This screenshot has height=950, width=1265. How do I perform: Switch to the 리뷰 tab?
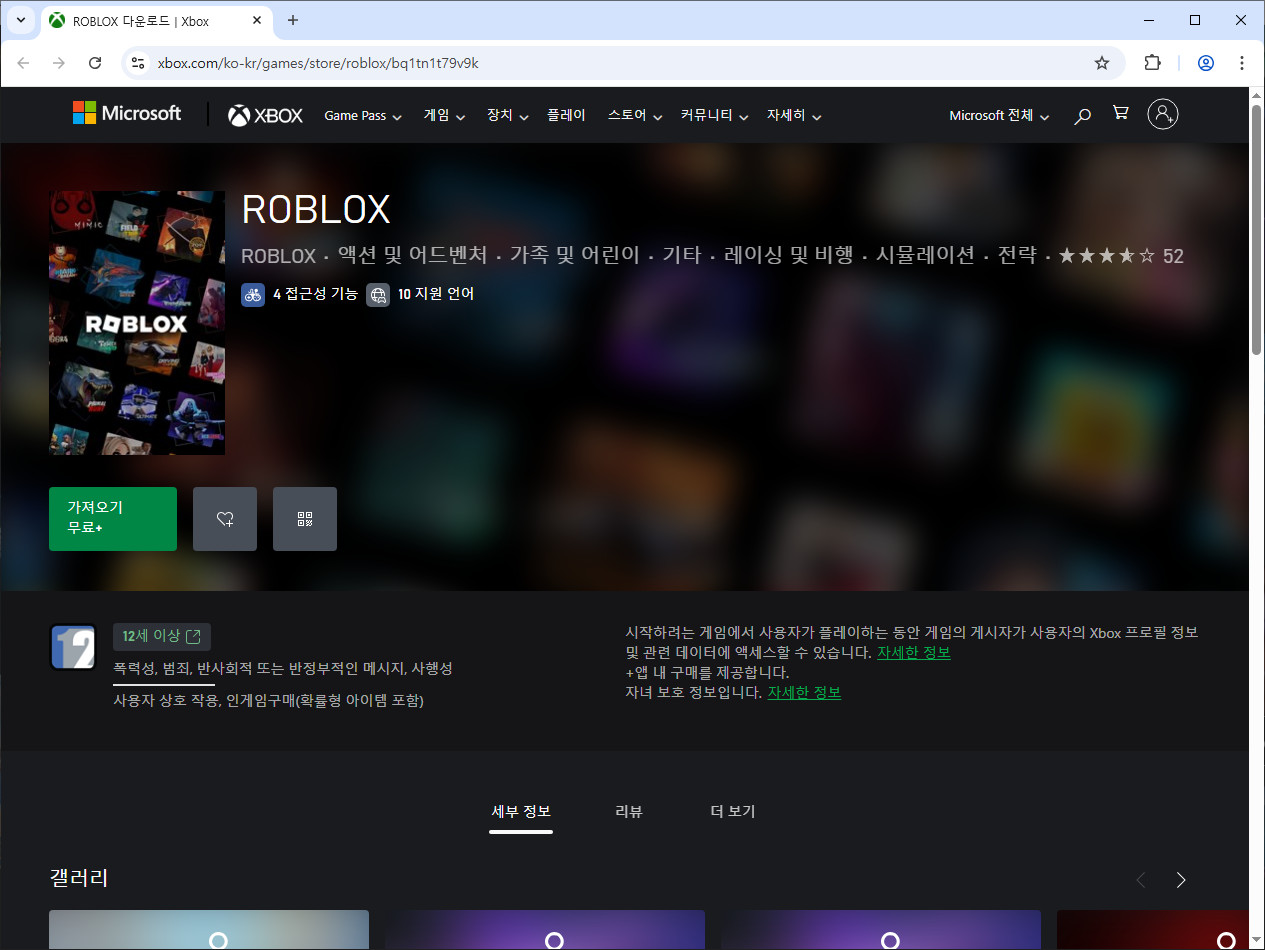coord(629,812)
